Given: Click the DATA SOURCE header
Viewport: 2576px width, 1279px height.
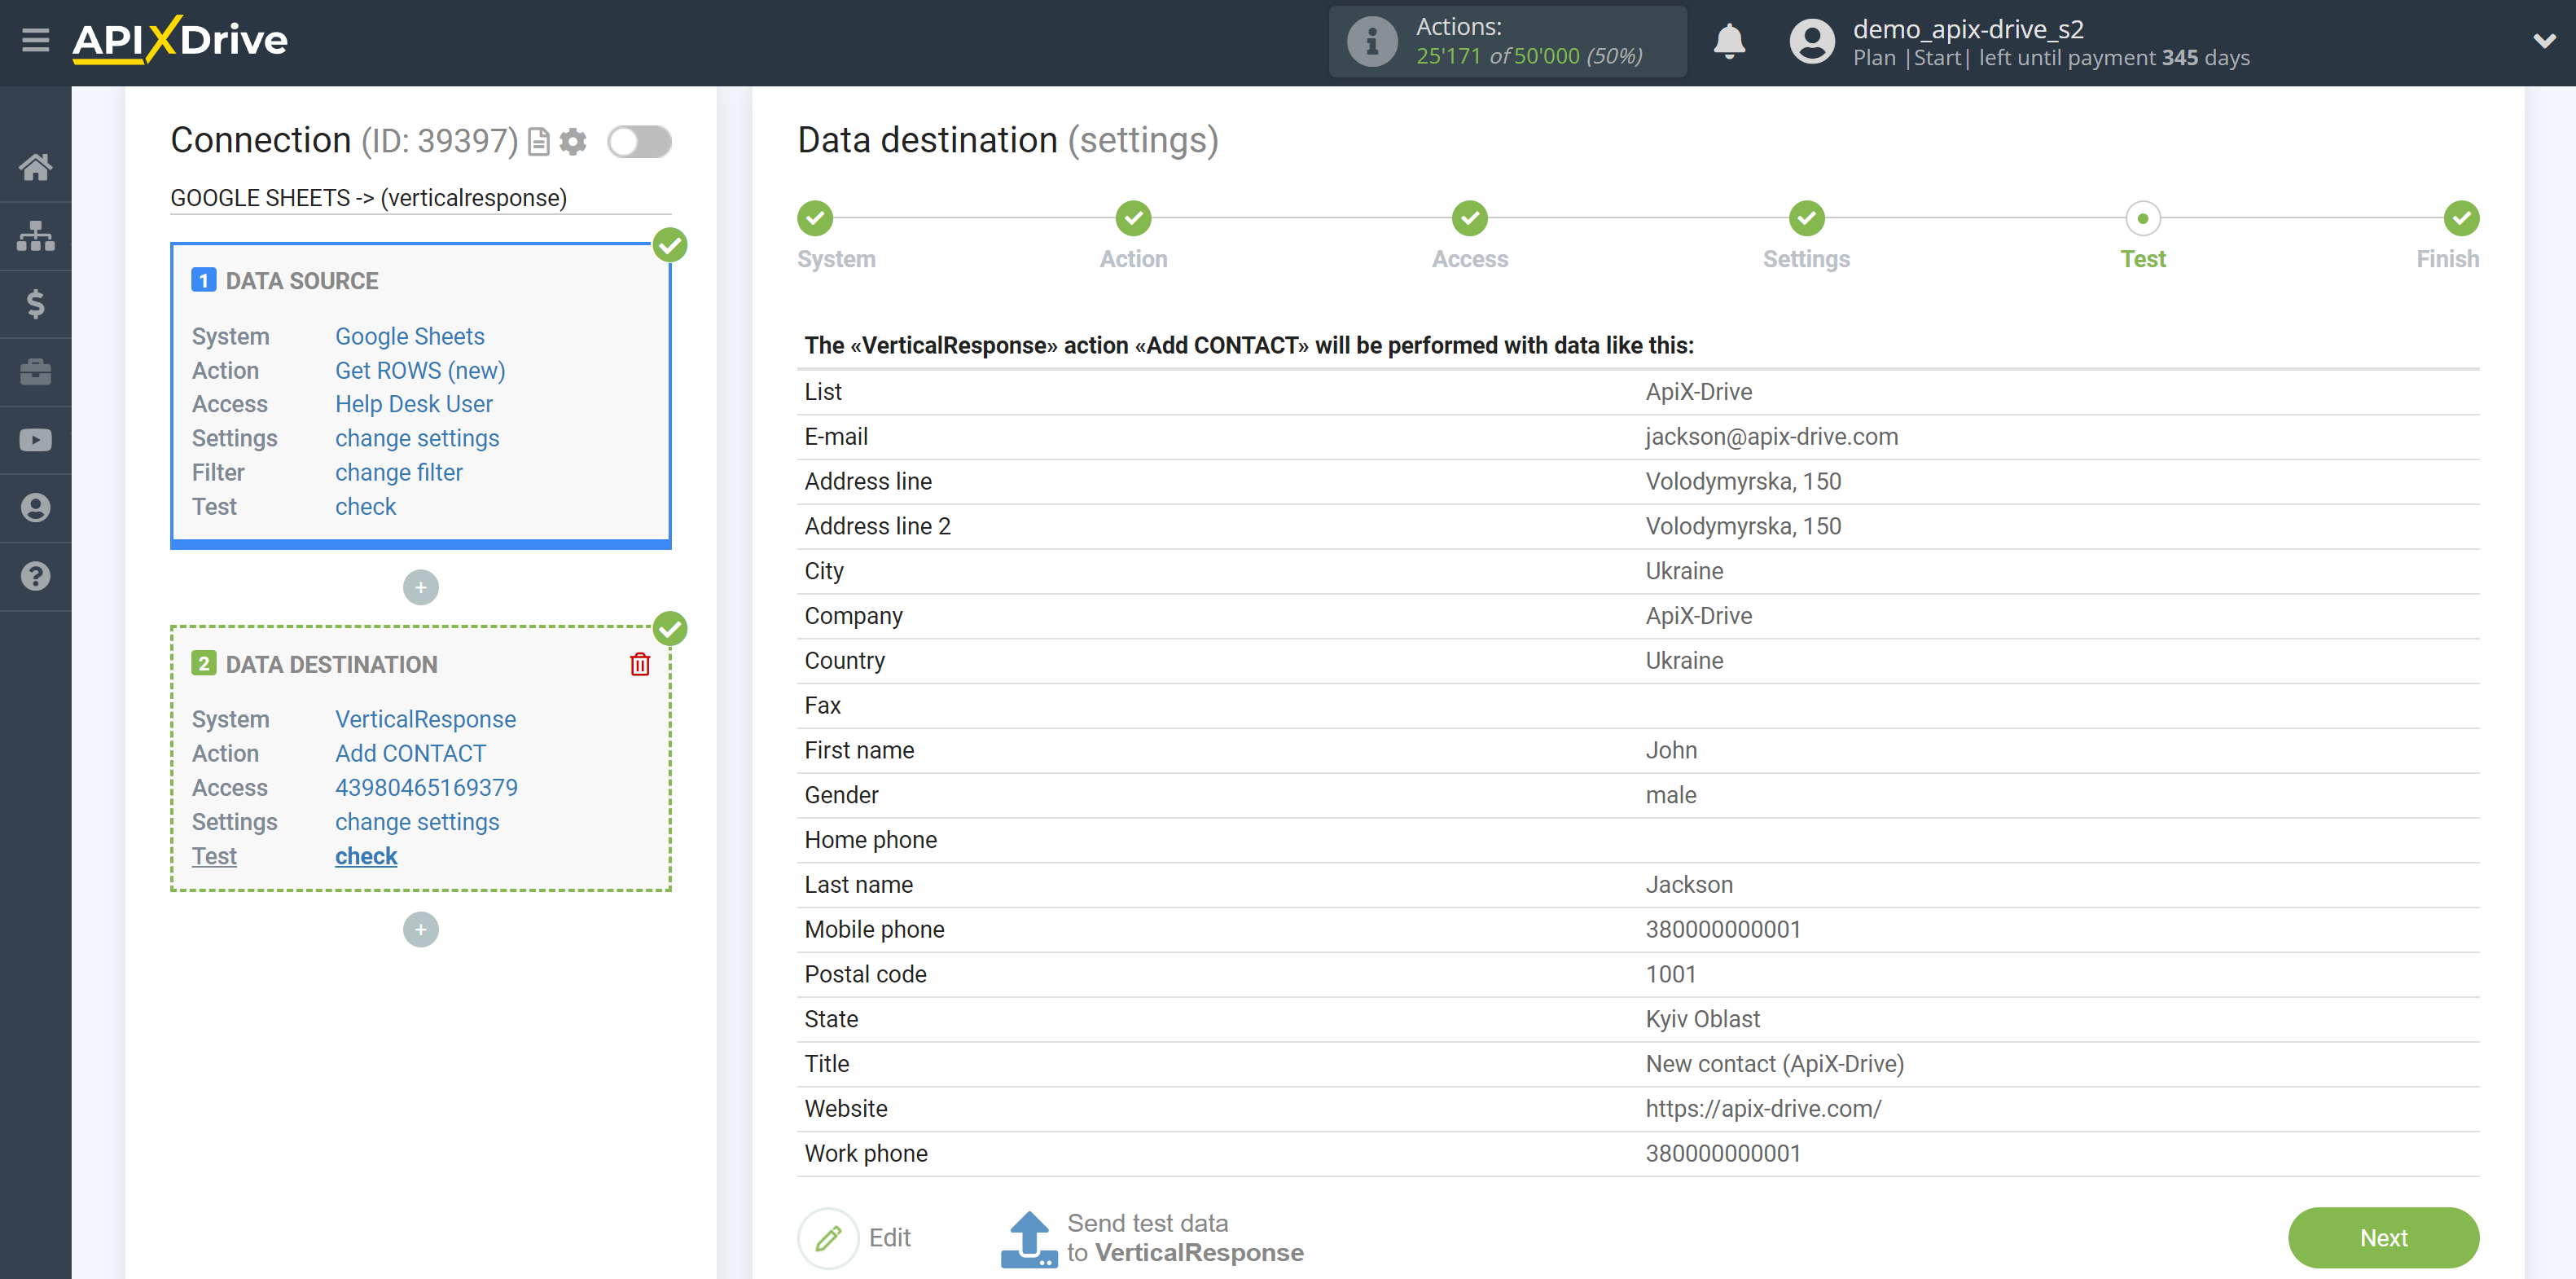Looking at the screenshot, I should pyautogui.click(x=302, y=281).
